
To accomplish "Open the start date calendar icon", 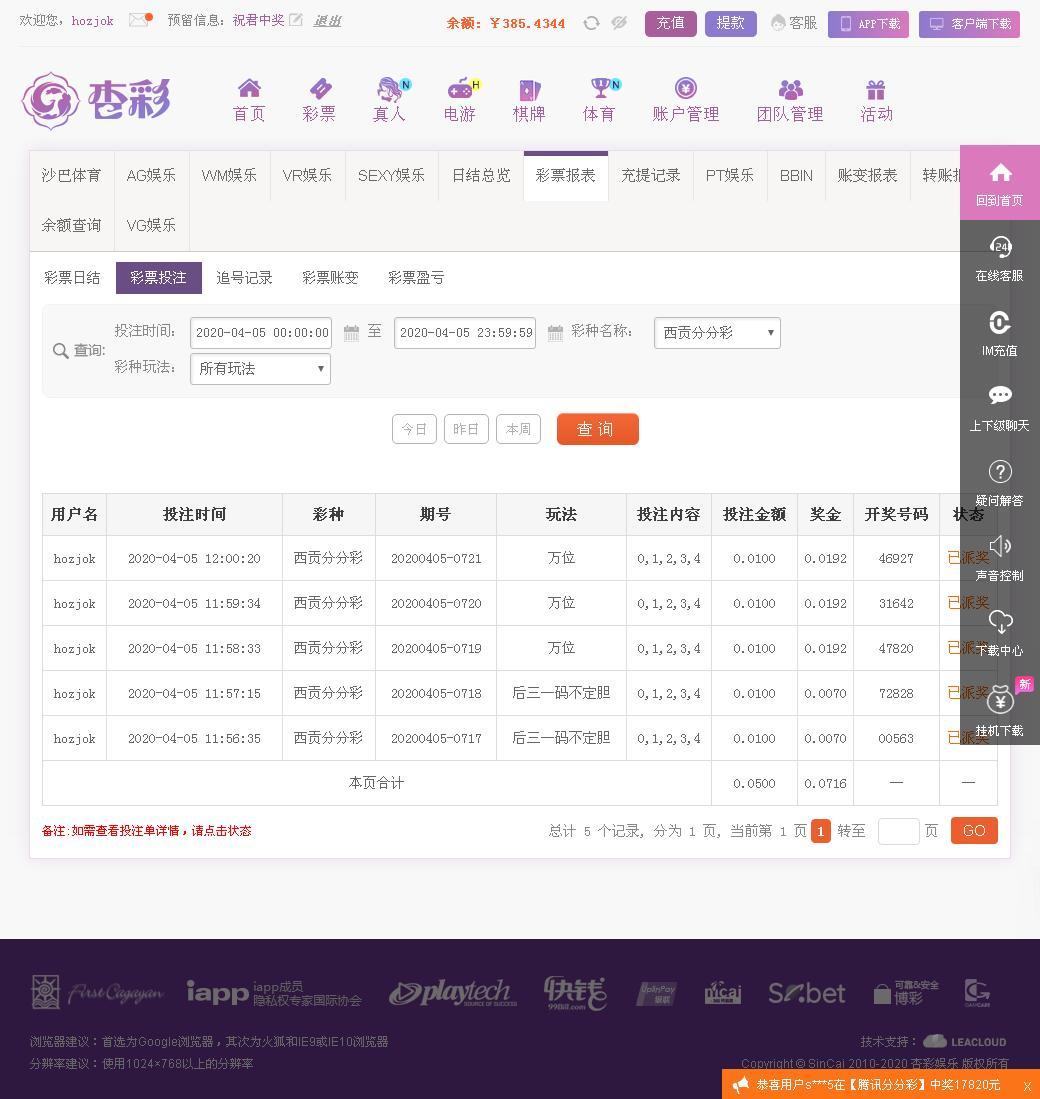I will click(x=351, y=333).
